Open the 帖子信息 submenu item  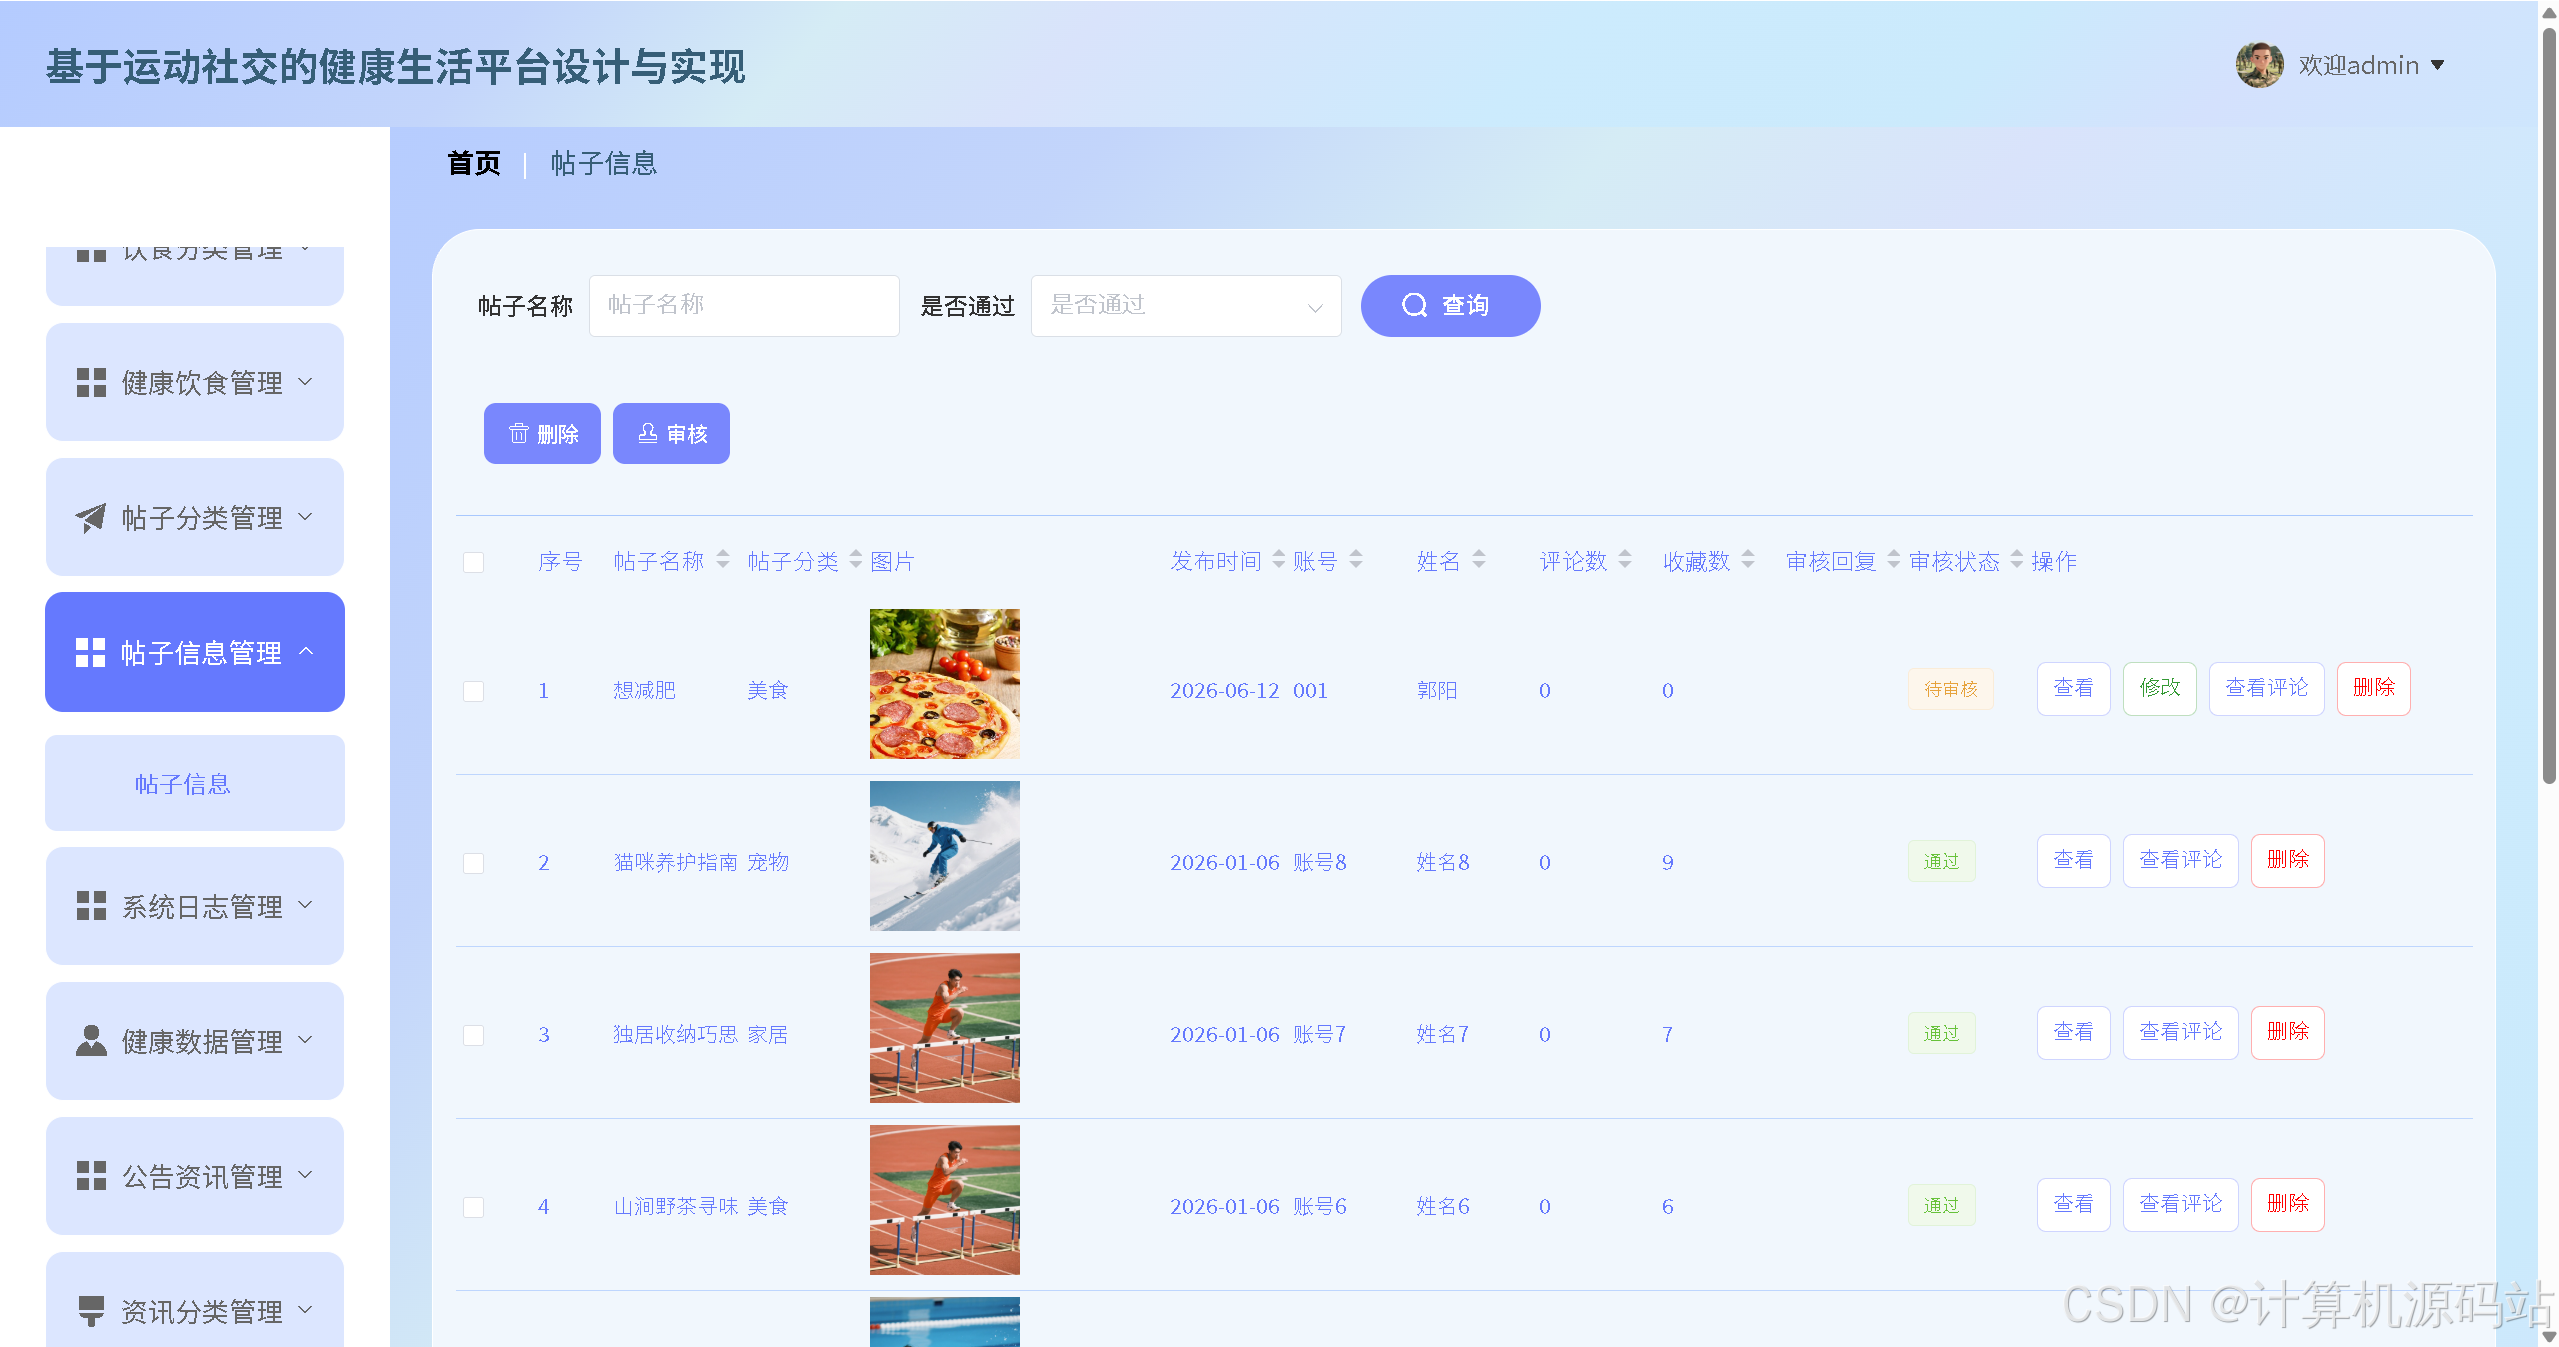(195, 783)
